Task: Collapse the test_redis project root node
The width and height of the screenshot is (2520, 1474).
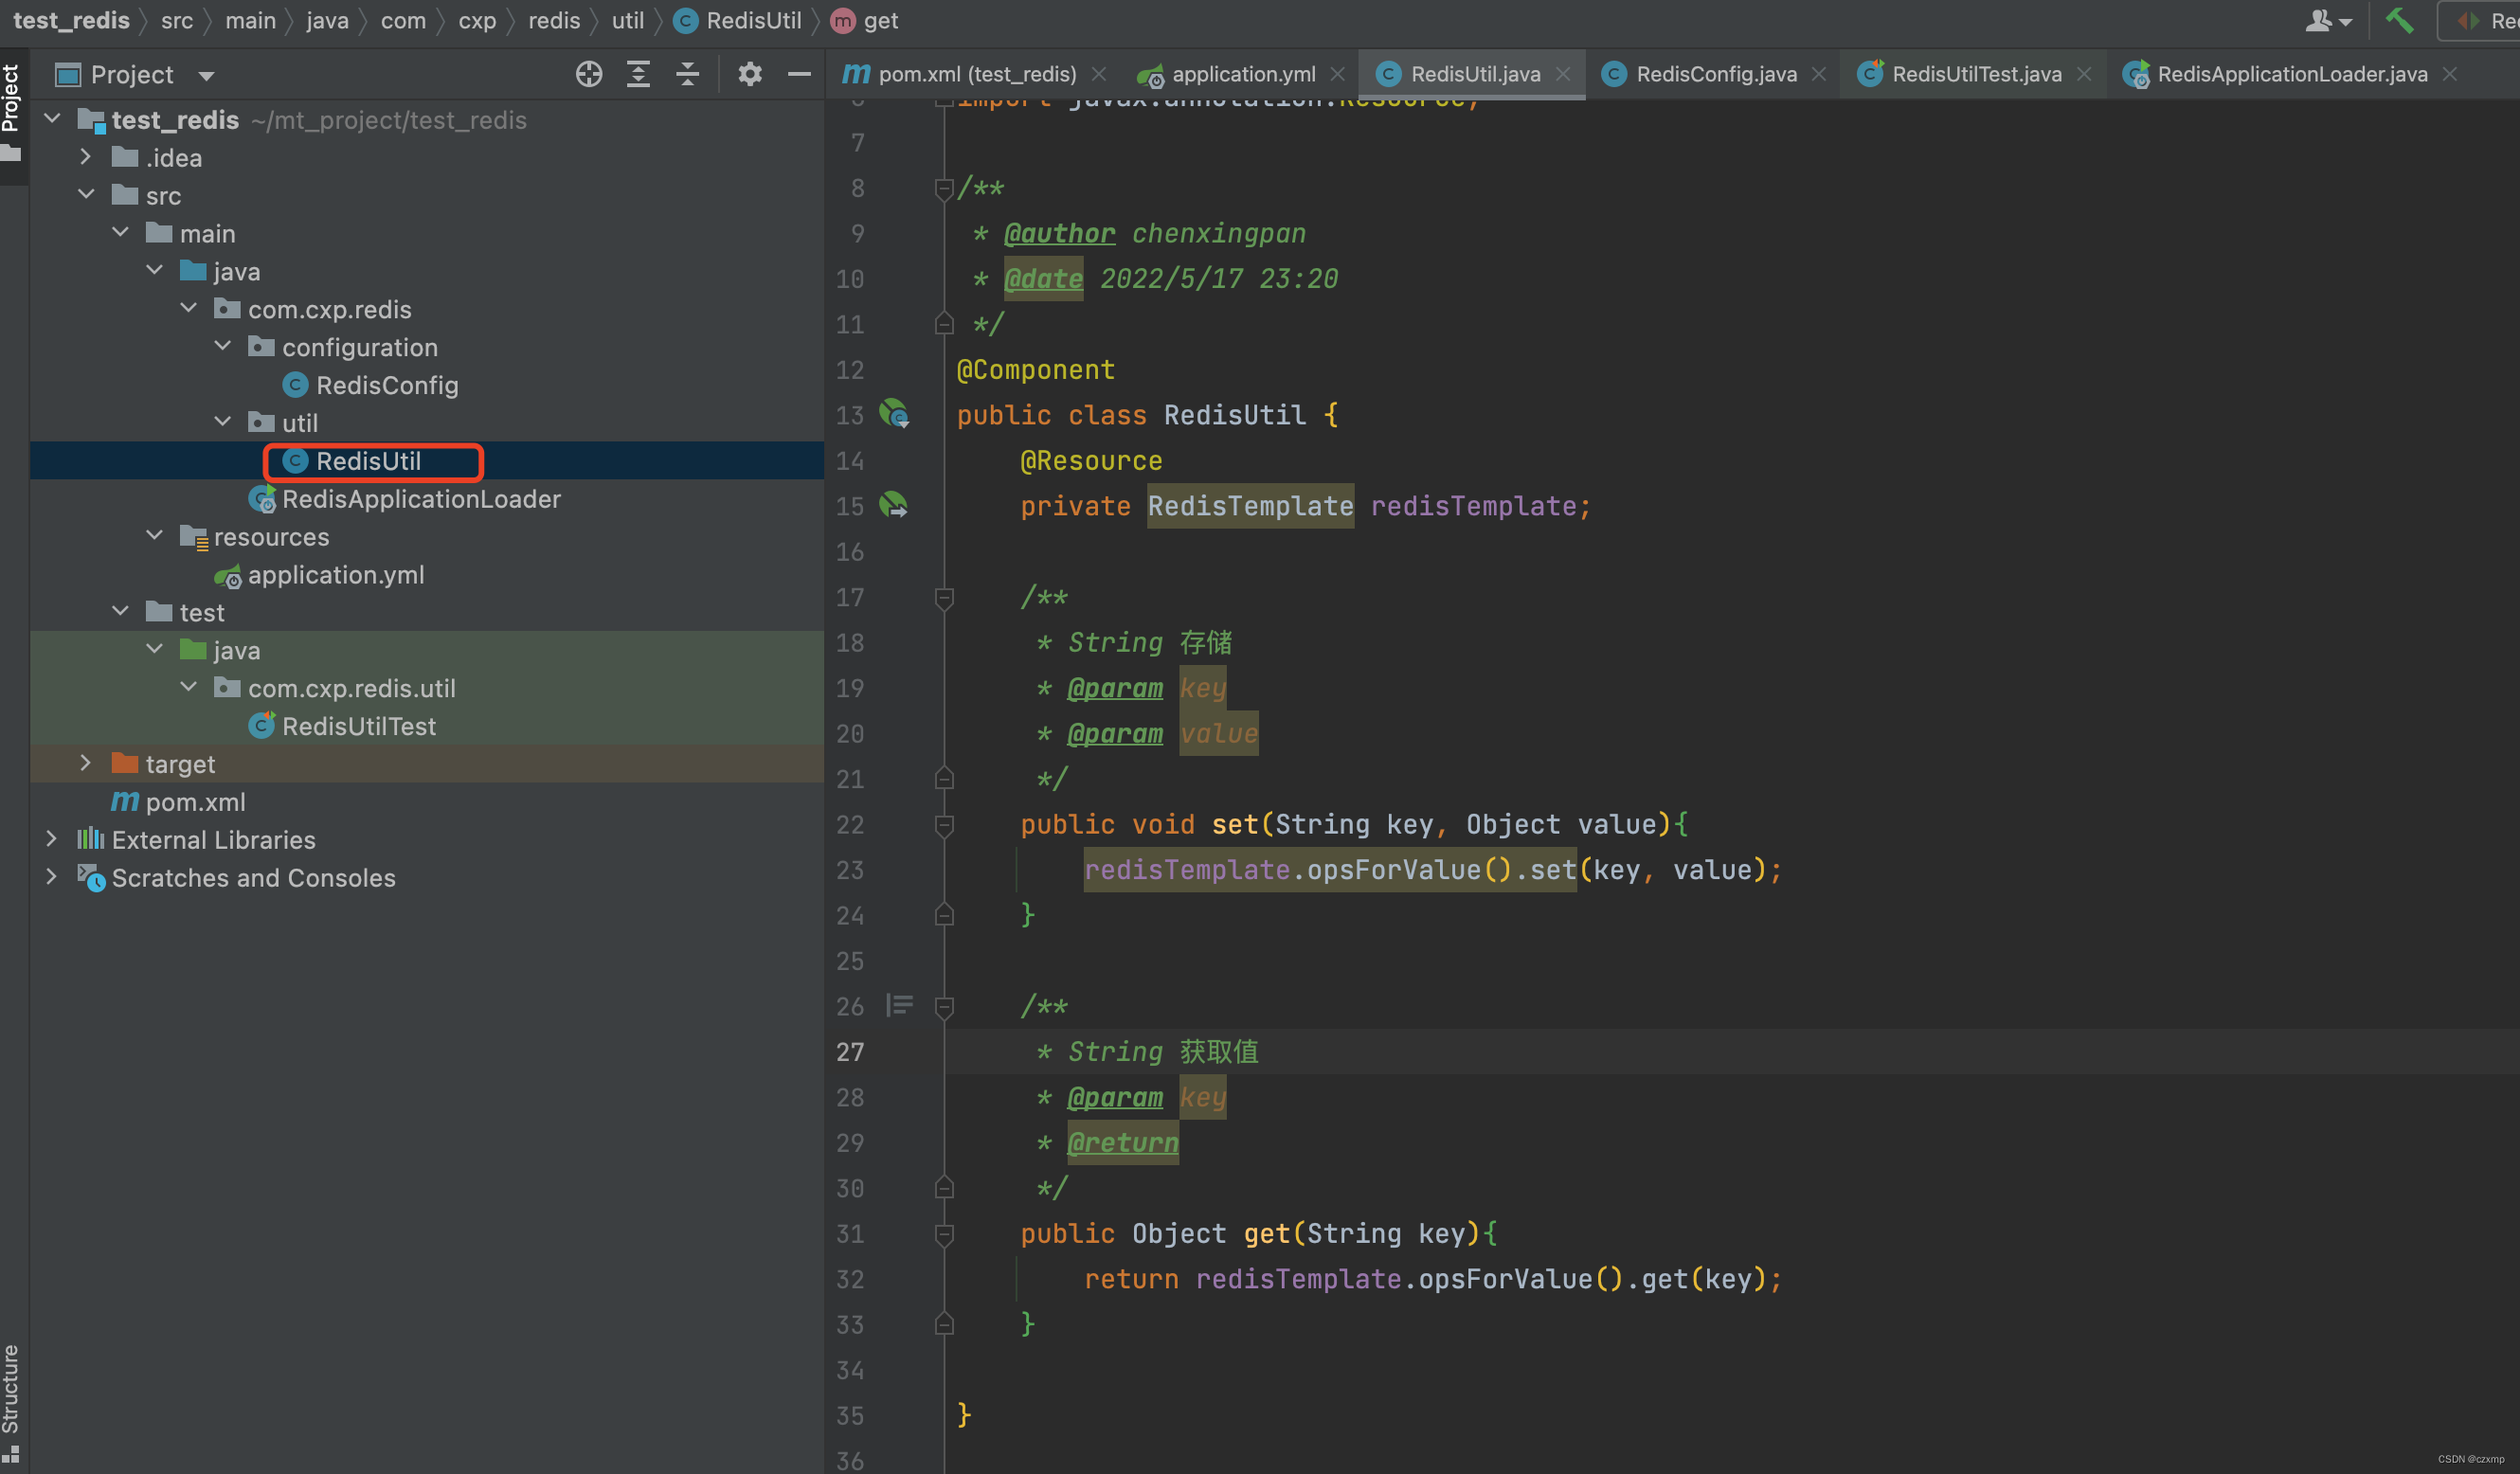Action: [53, 119]
